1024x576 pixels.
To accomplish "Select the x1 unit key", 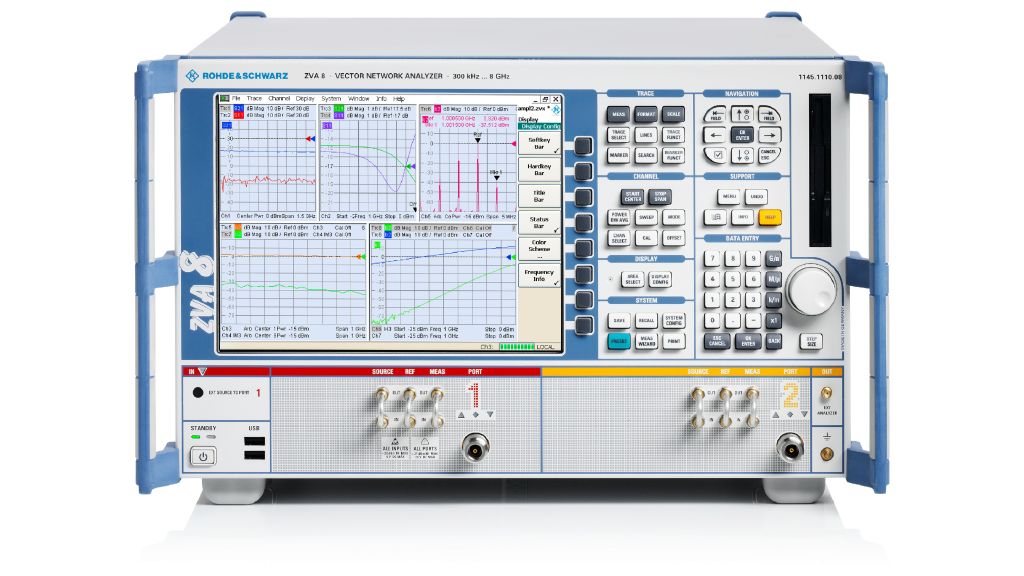I will 774,321.
